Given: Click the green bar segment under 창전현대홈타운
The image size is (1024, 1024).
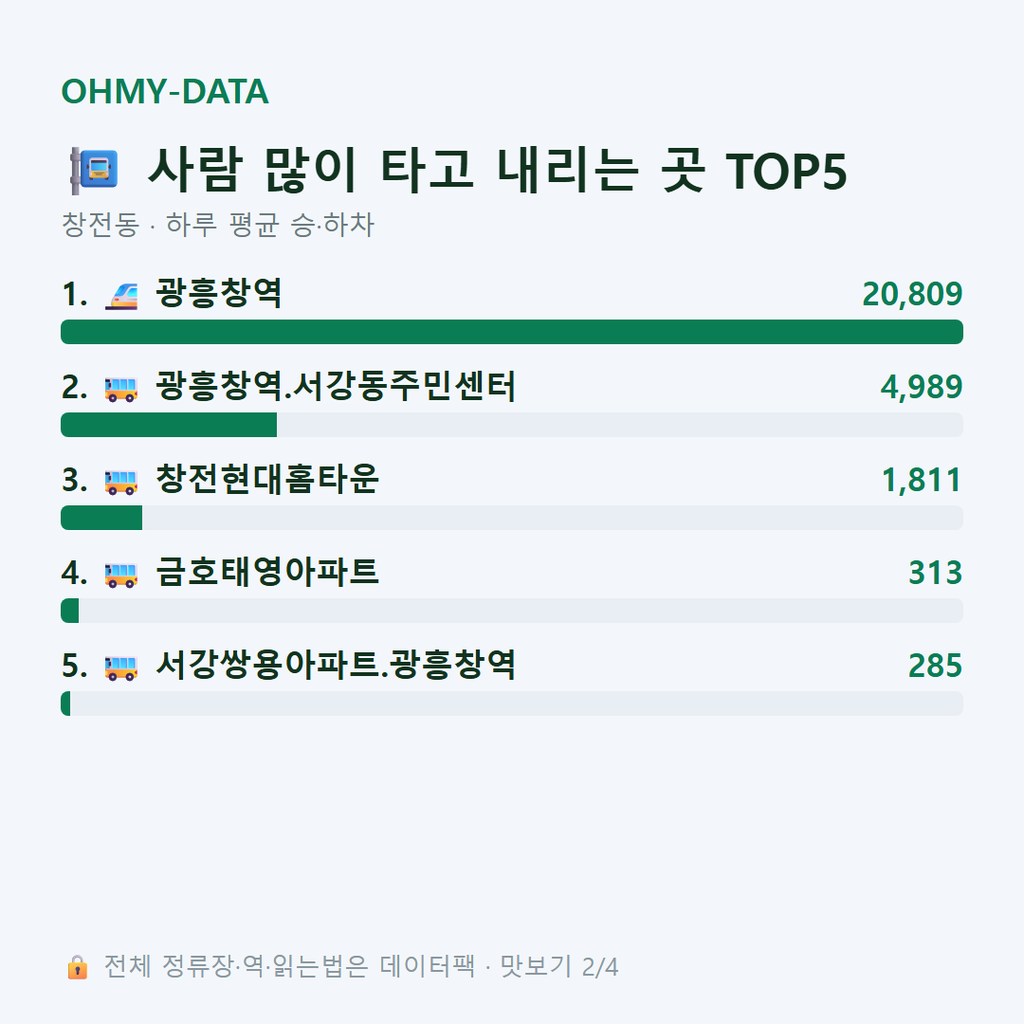Looking at the screenshot, I should click(x=101, y=517).
